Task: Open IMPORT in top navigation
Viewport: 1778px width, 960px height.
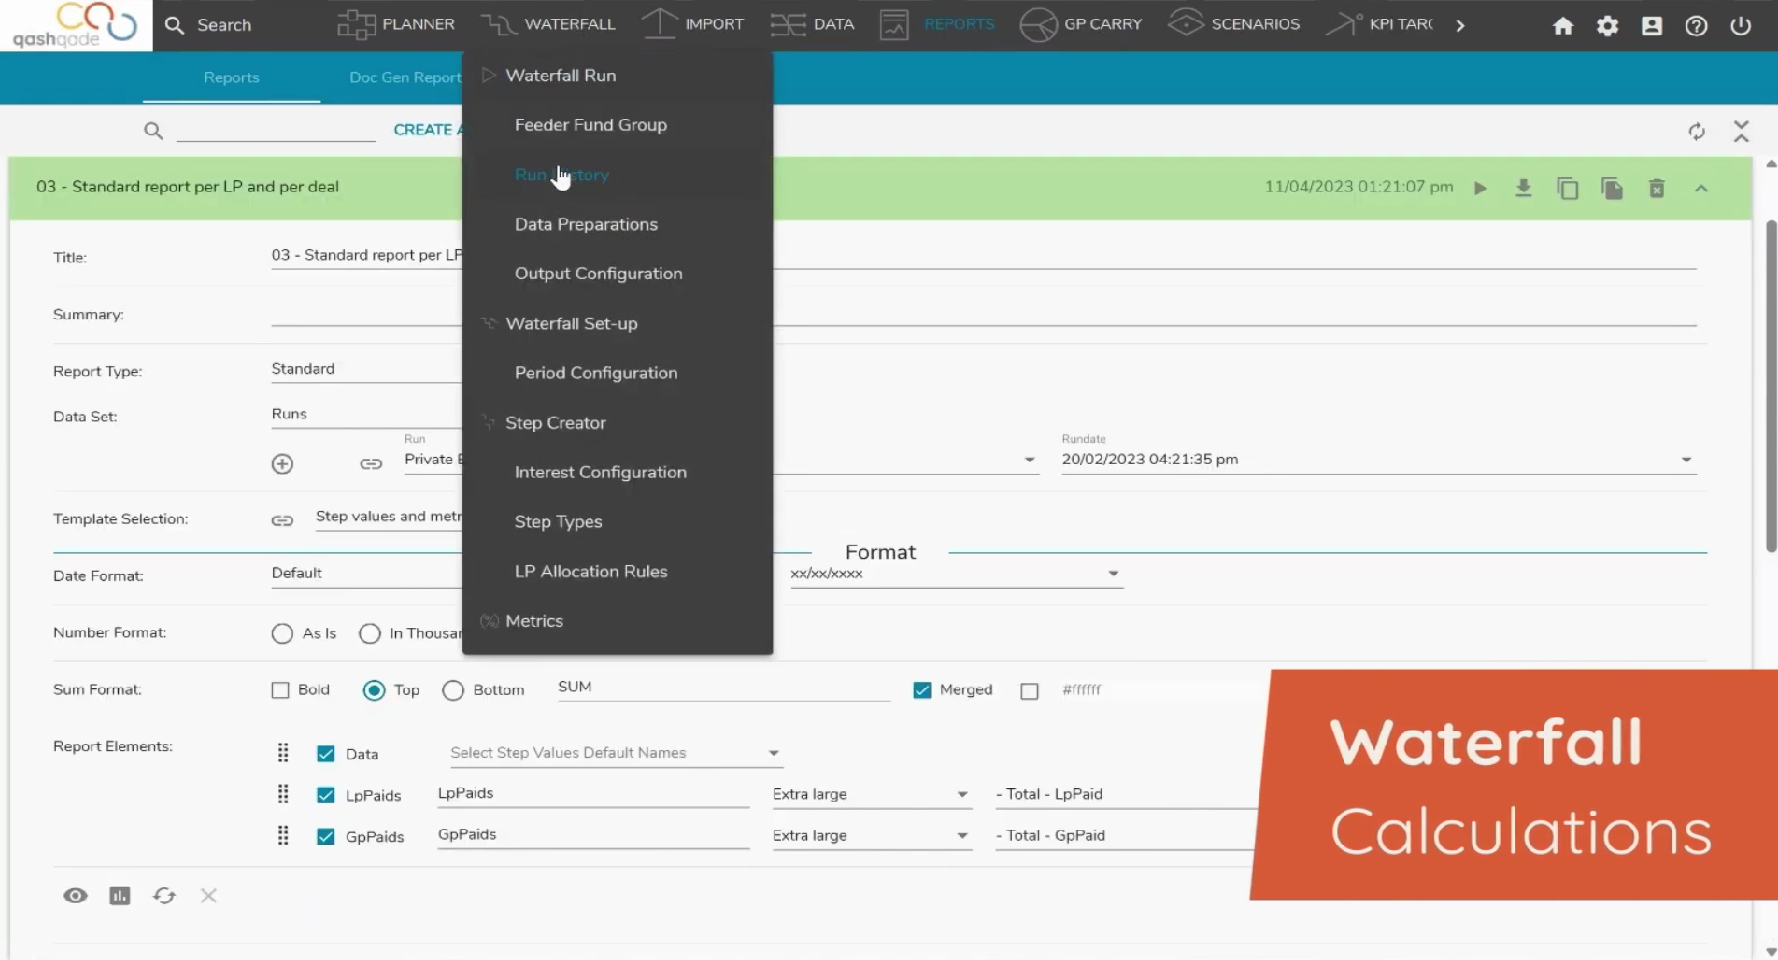Action: [693, 25]
